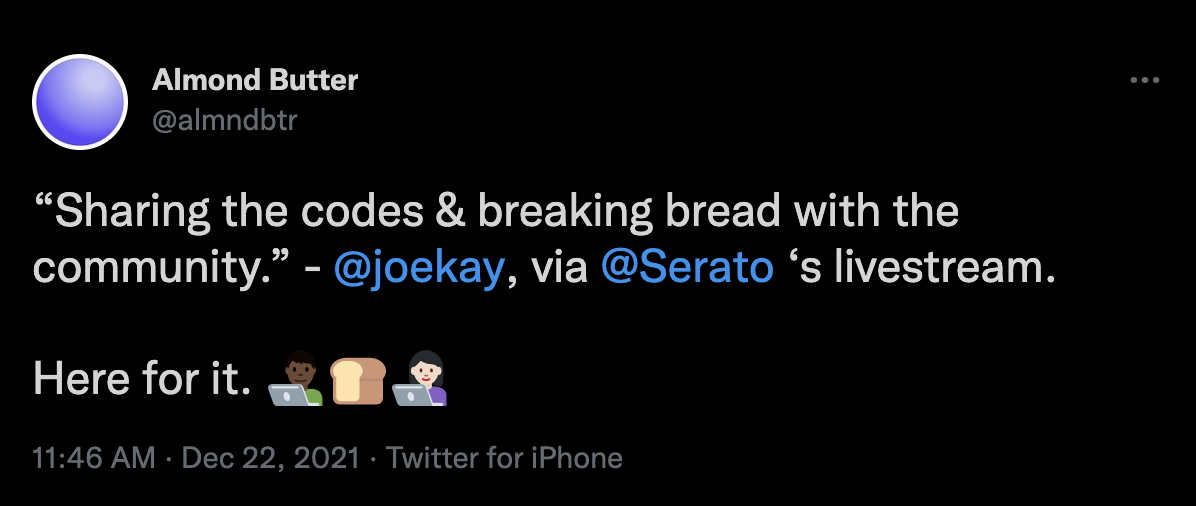The width and height of the screenshot is (1196, 506).
Task: Click the word "community." in the tweet
Action: coord(165,270)
